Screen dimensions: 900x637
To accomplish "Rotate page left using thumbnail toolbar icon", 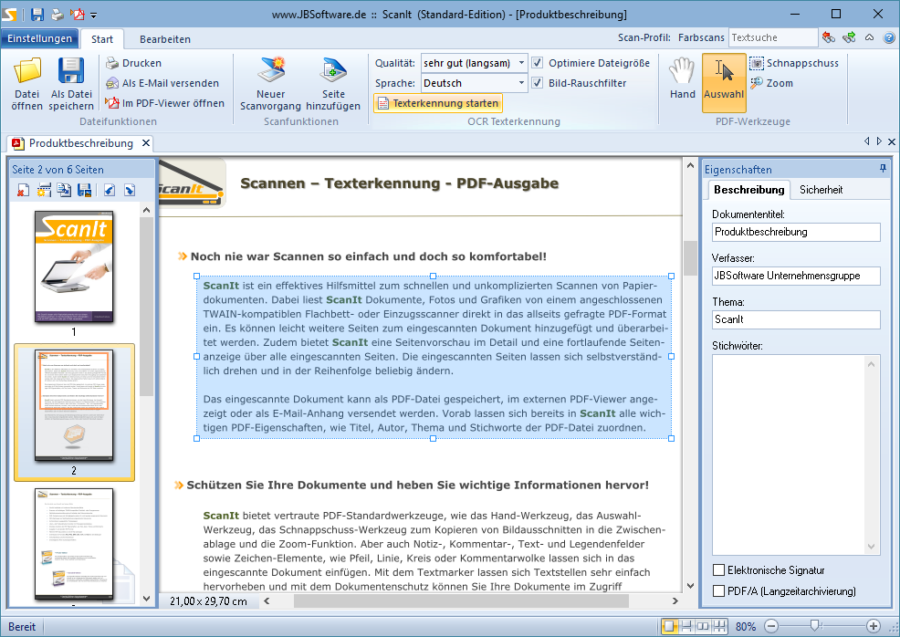I will (x=109, y=190).
